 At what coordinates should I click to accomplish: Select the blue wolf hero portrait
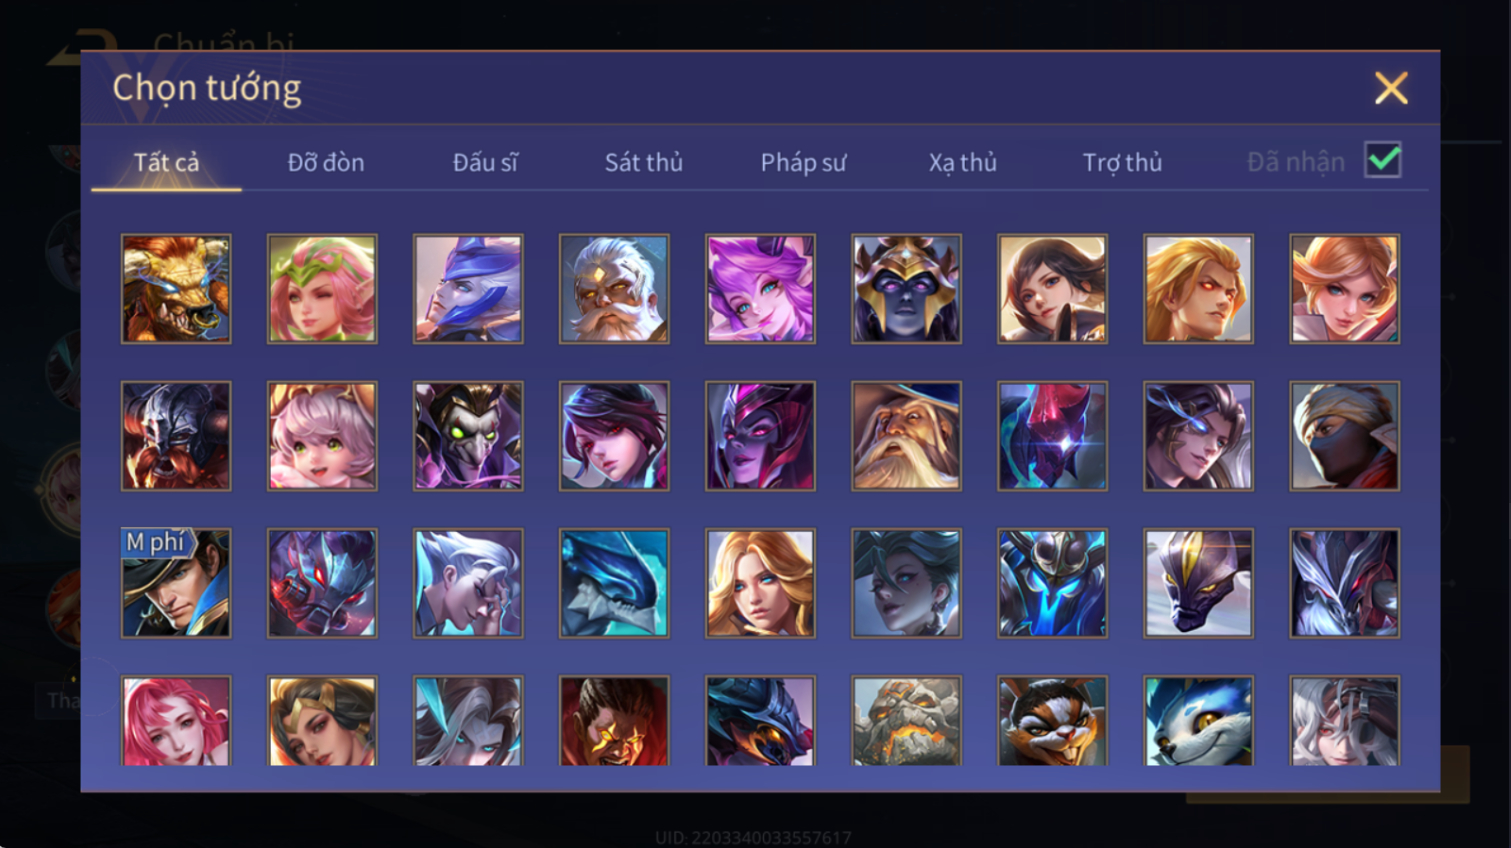coord(1198,721)
